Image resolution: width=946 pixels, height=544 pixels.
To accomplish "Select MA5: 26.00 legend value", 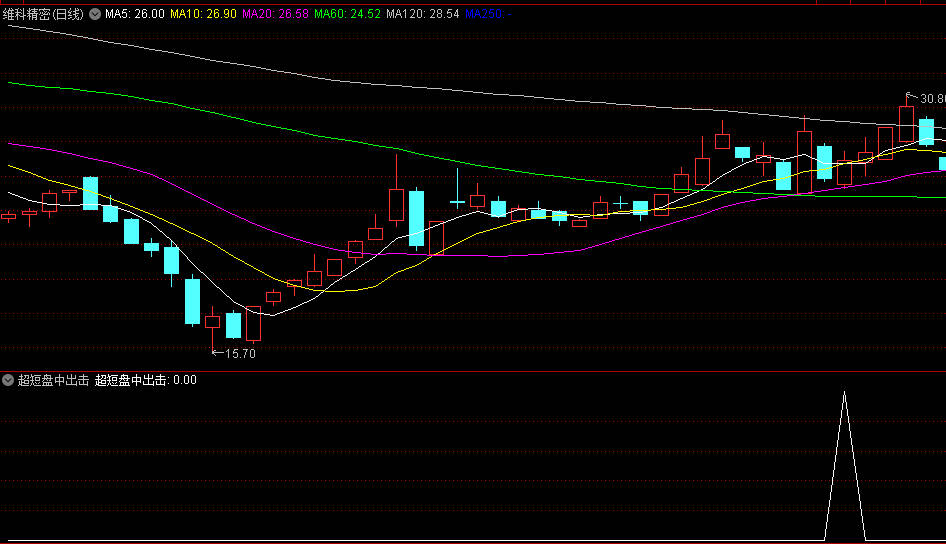I will tap(135, 14).
